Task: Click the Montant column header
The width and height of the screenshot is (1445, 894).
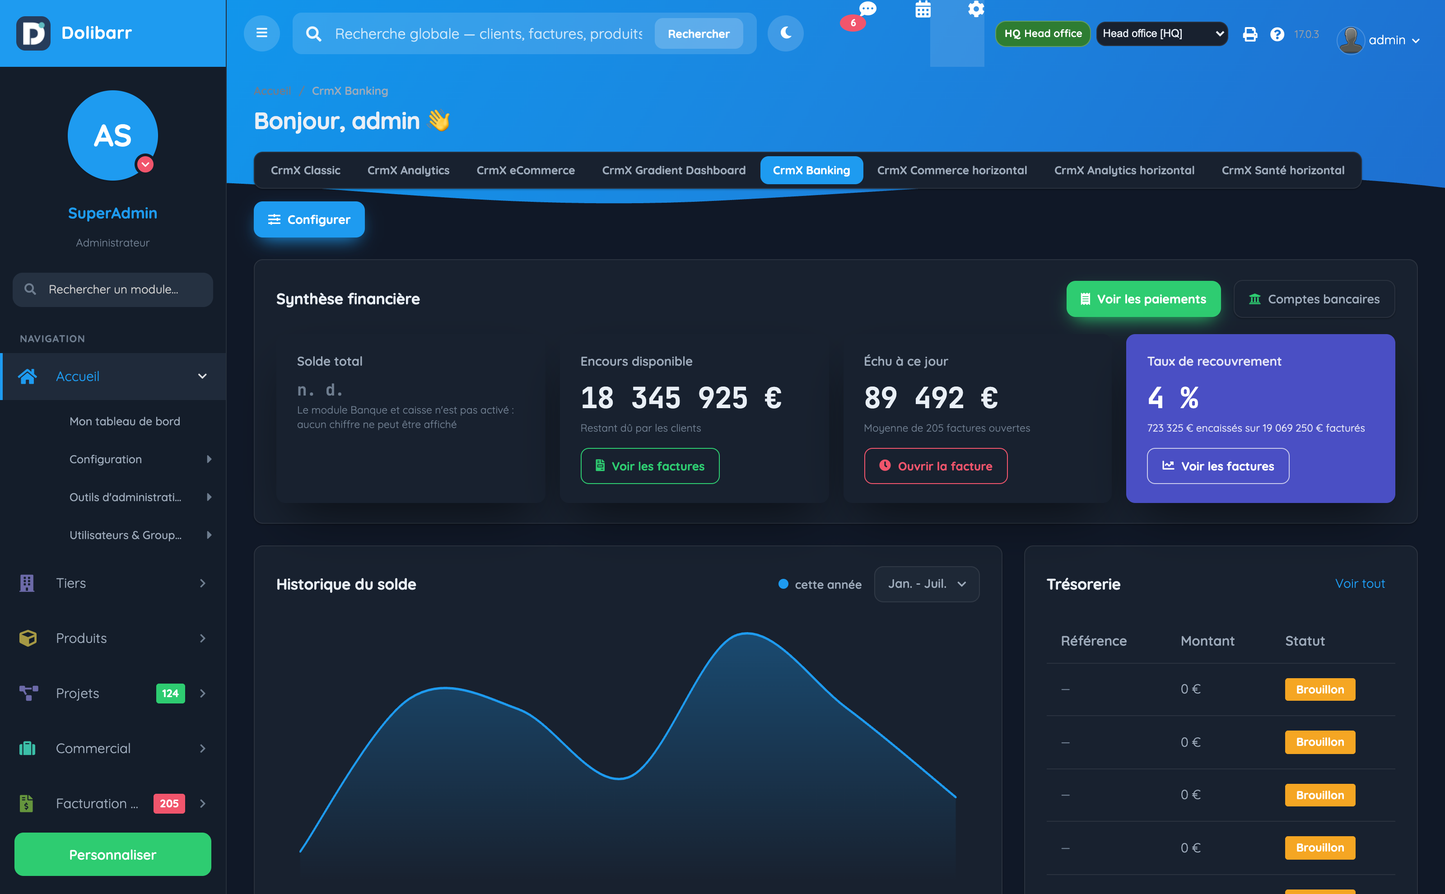Action: coord(1207,641)
